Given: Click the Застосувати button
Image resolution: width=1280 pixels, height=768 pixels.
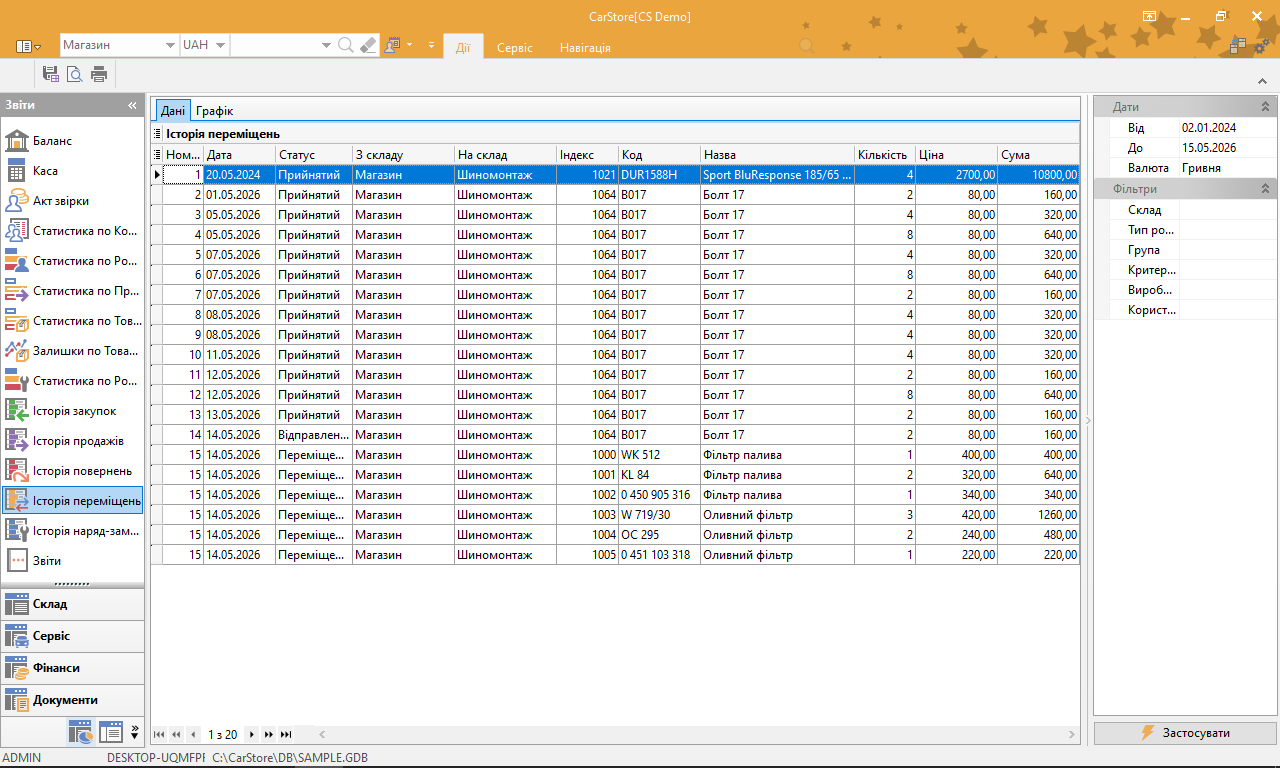Looking at the screenshot, I should tap(1185, 733).
